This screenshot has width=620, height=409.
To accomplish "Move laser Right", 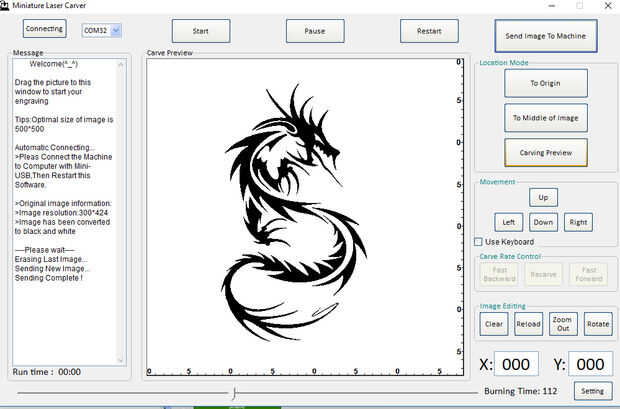I will (578, 222).
